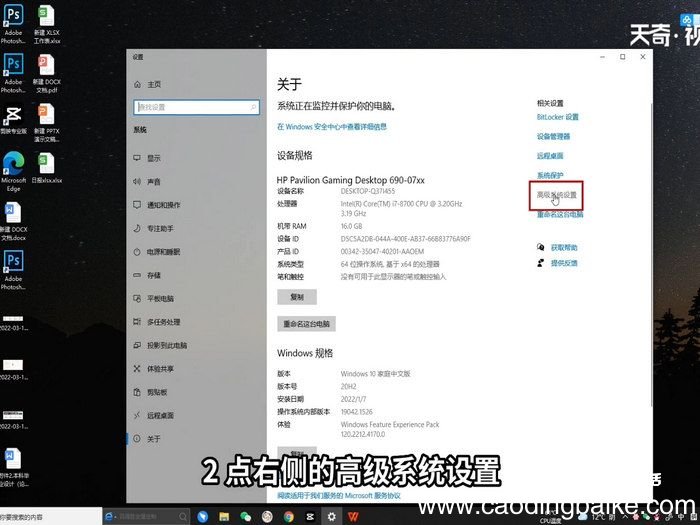
Task: Click the gray 重命名这台电脑 button
Action: tap(306, 324)
